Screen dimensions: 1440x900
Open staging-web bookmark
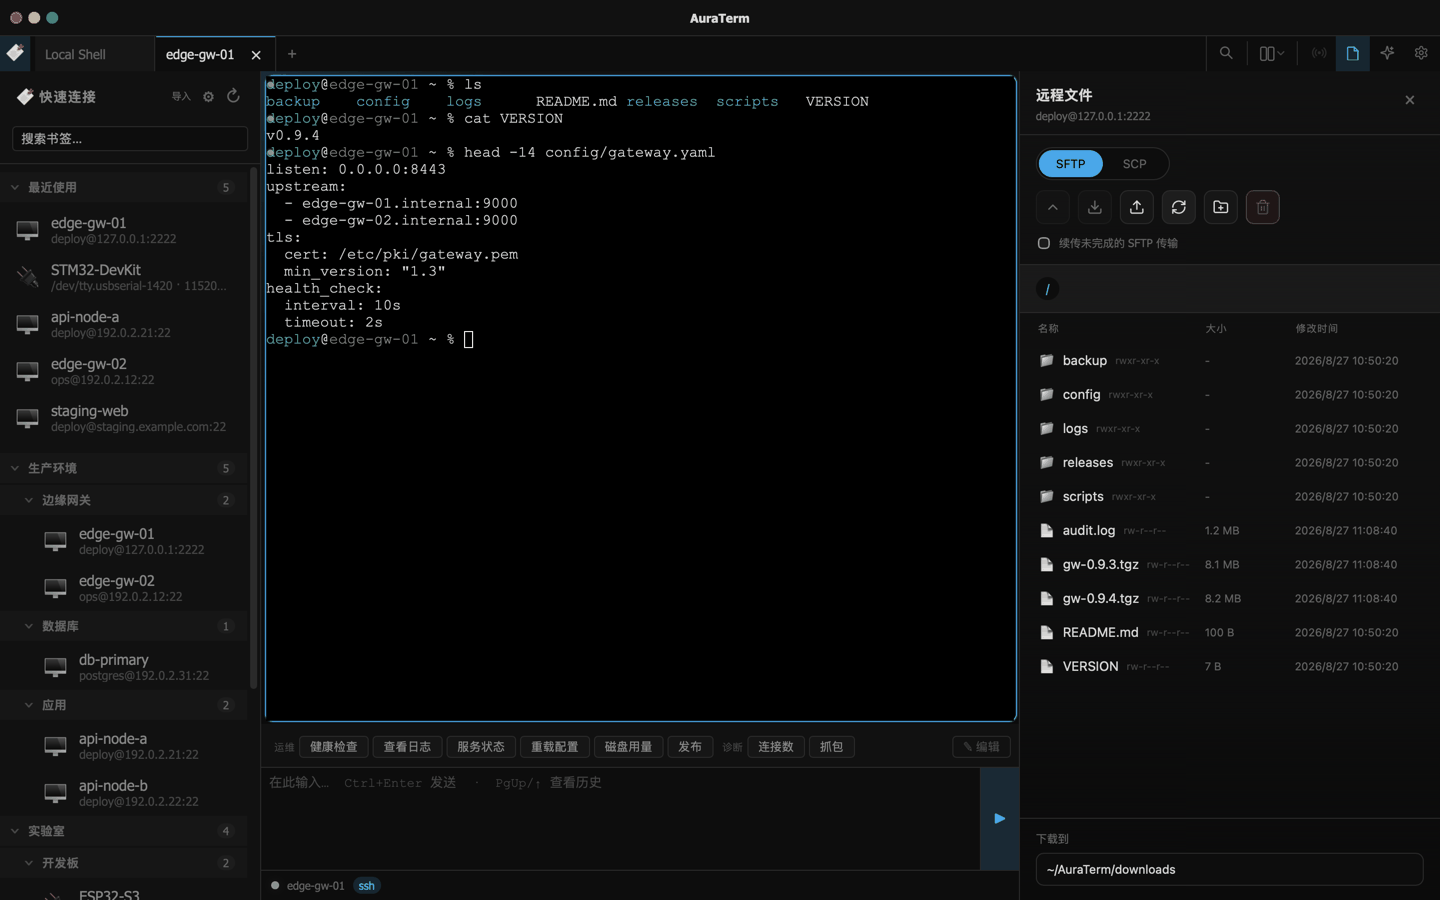coord(123,418)
